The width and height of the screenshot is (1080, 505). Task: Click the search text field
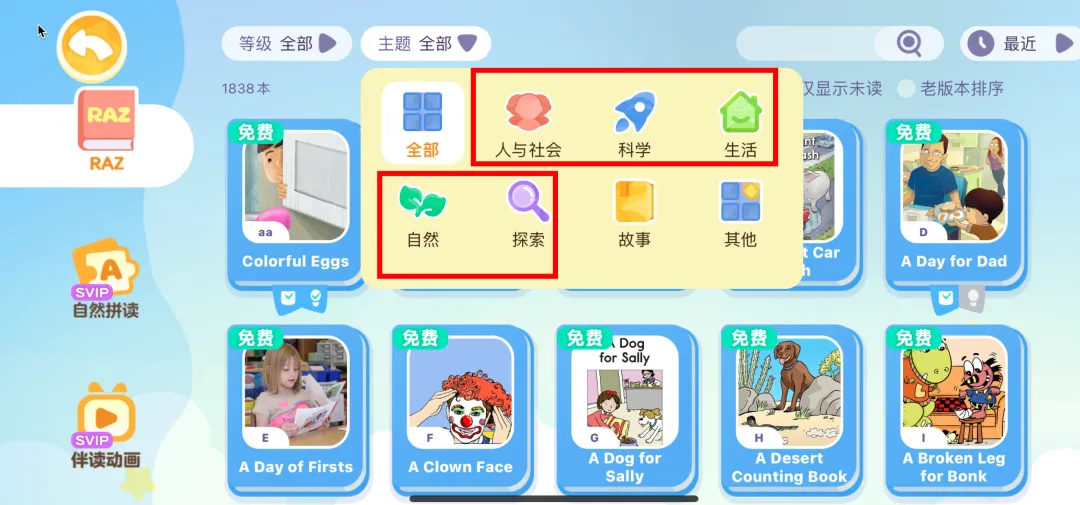tap(806, 44)
